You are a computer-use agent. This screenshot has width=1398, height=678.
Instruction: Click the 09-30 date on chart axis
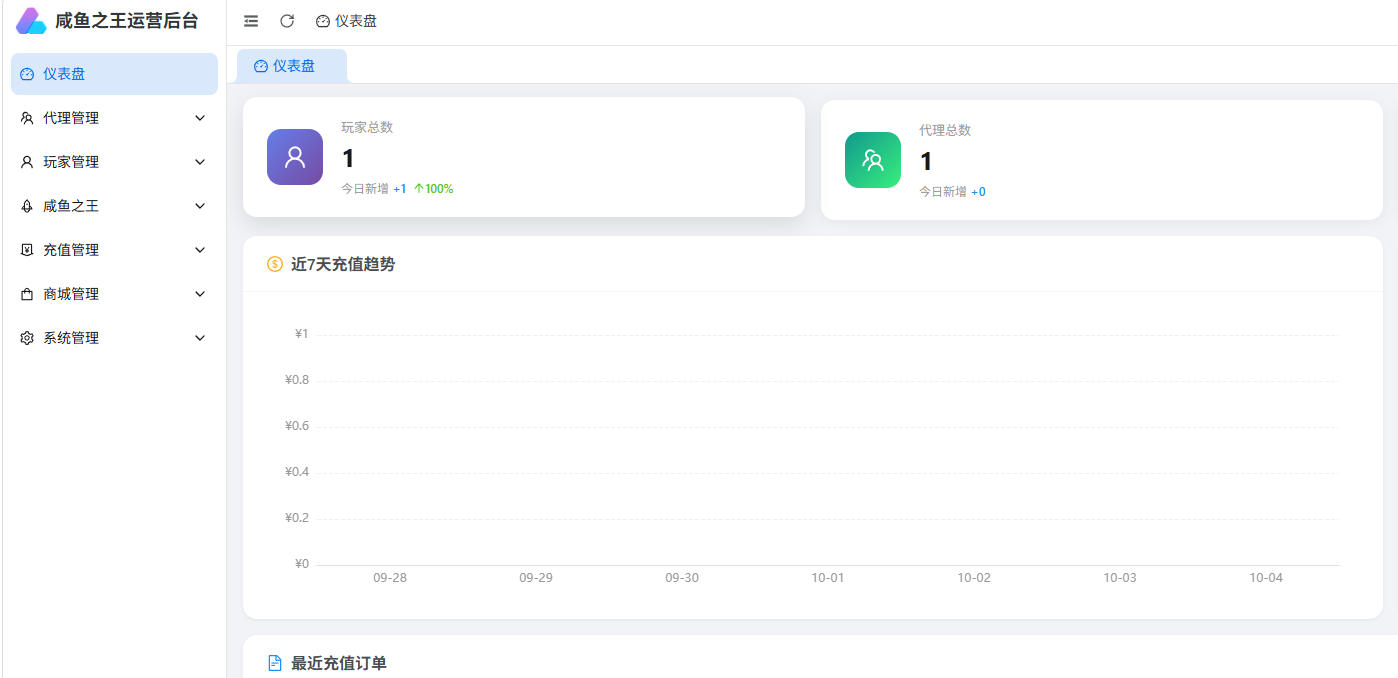(x=682, y=578)
